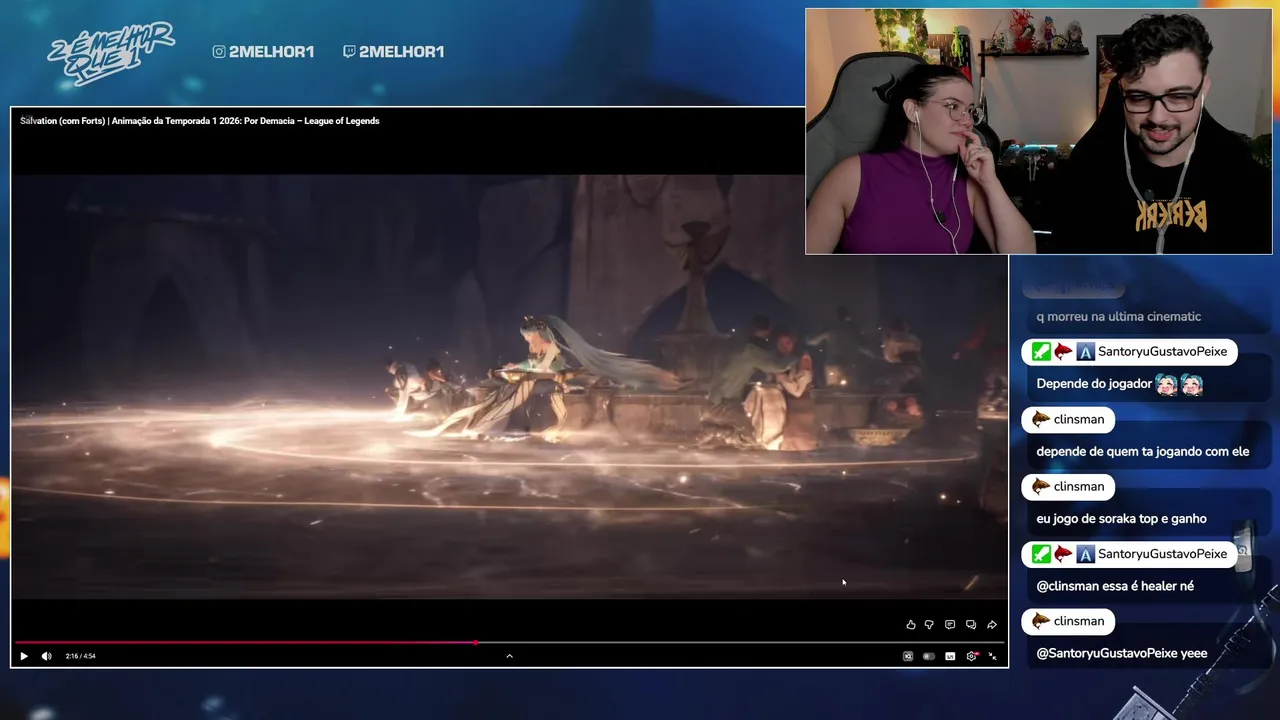
Task: Click username above 'Depende do jogador'
Action: pos(1162,352)
